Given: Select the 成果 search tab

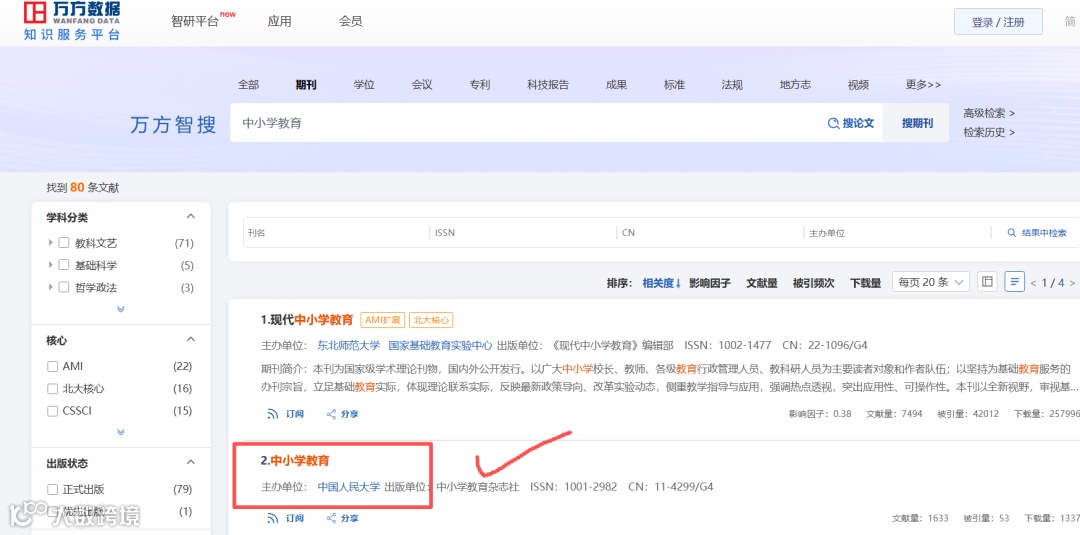Looking at the screenshot, I should click(x=616, y=85).
